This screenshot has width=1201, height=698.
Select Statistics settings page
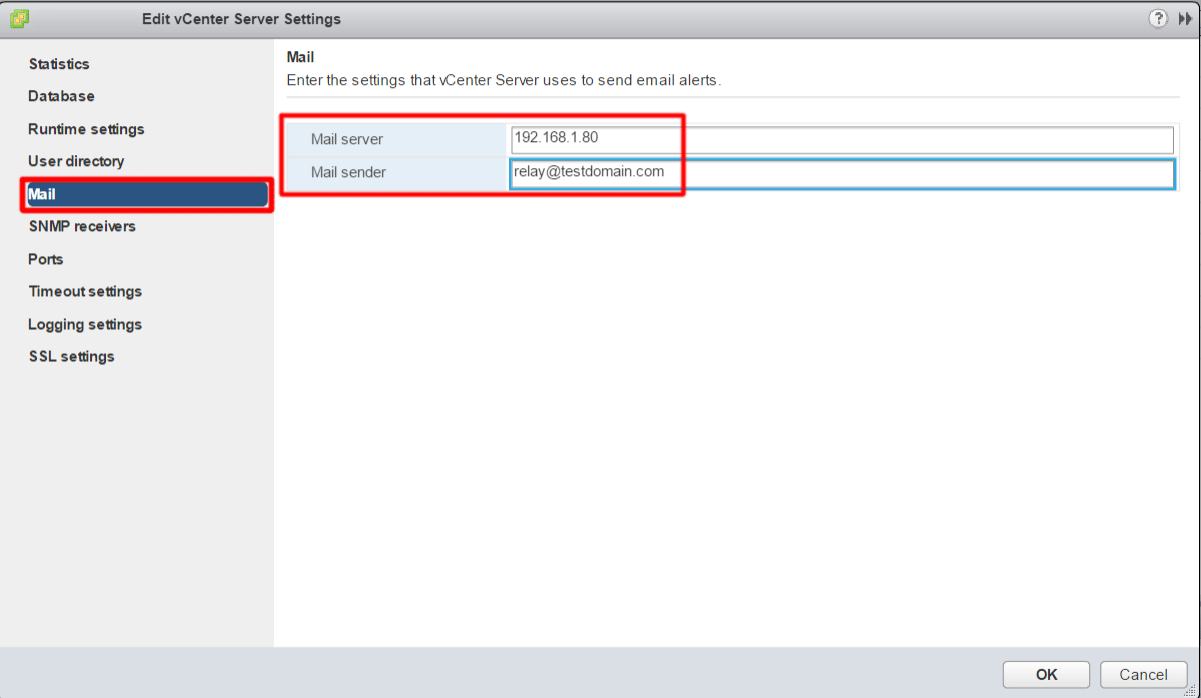pyautogui.click(x=59, y=63)
